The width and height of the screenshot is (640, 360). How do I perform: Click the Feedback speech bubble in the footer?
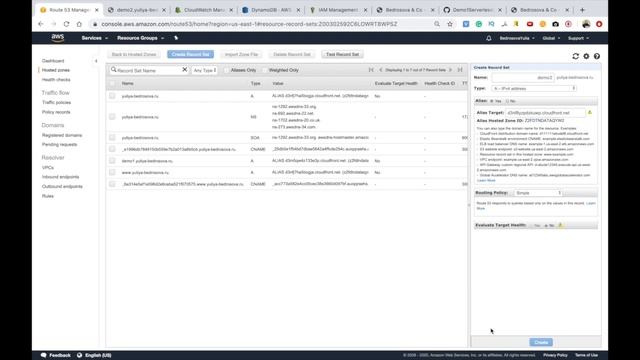[43, 355]
